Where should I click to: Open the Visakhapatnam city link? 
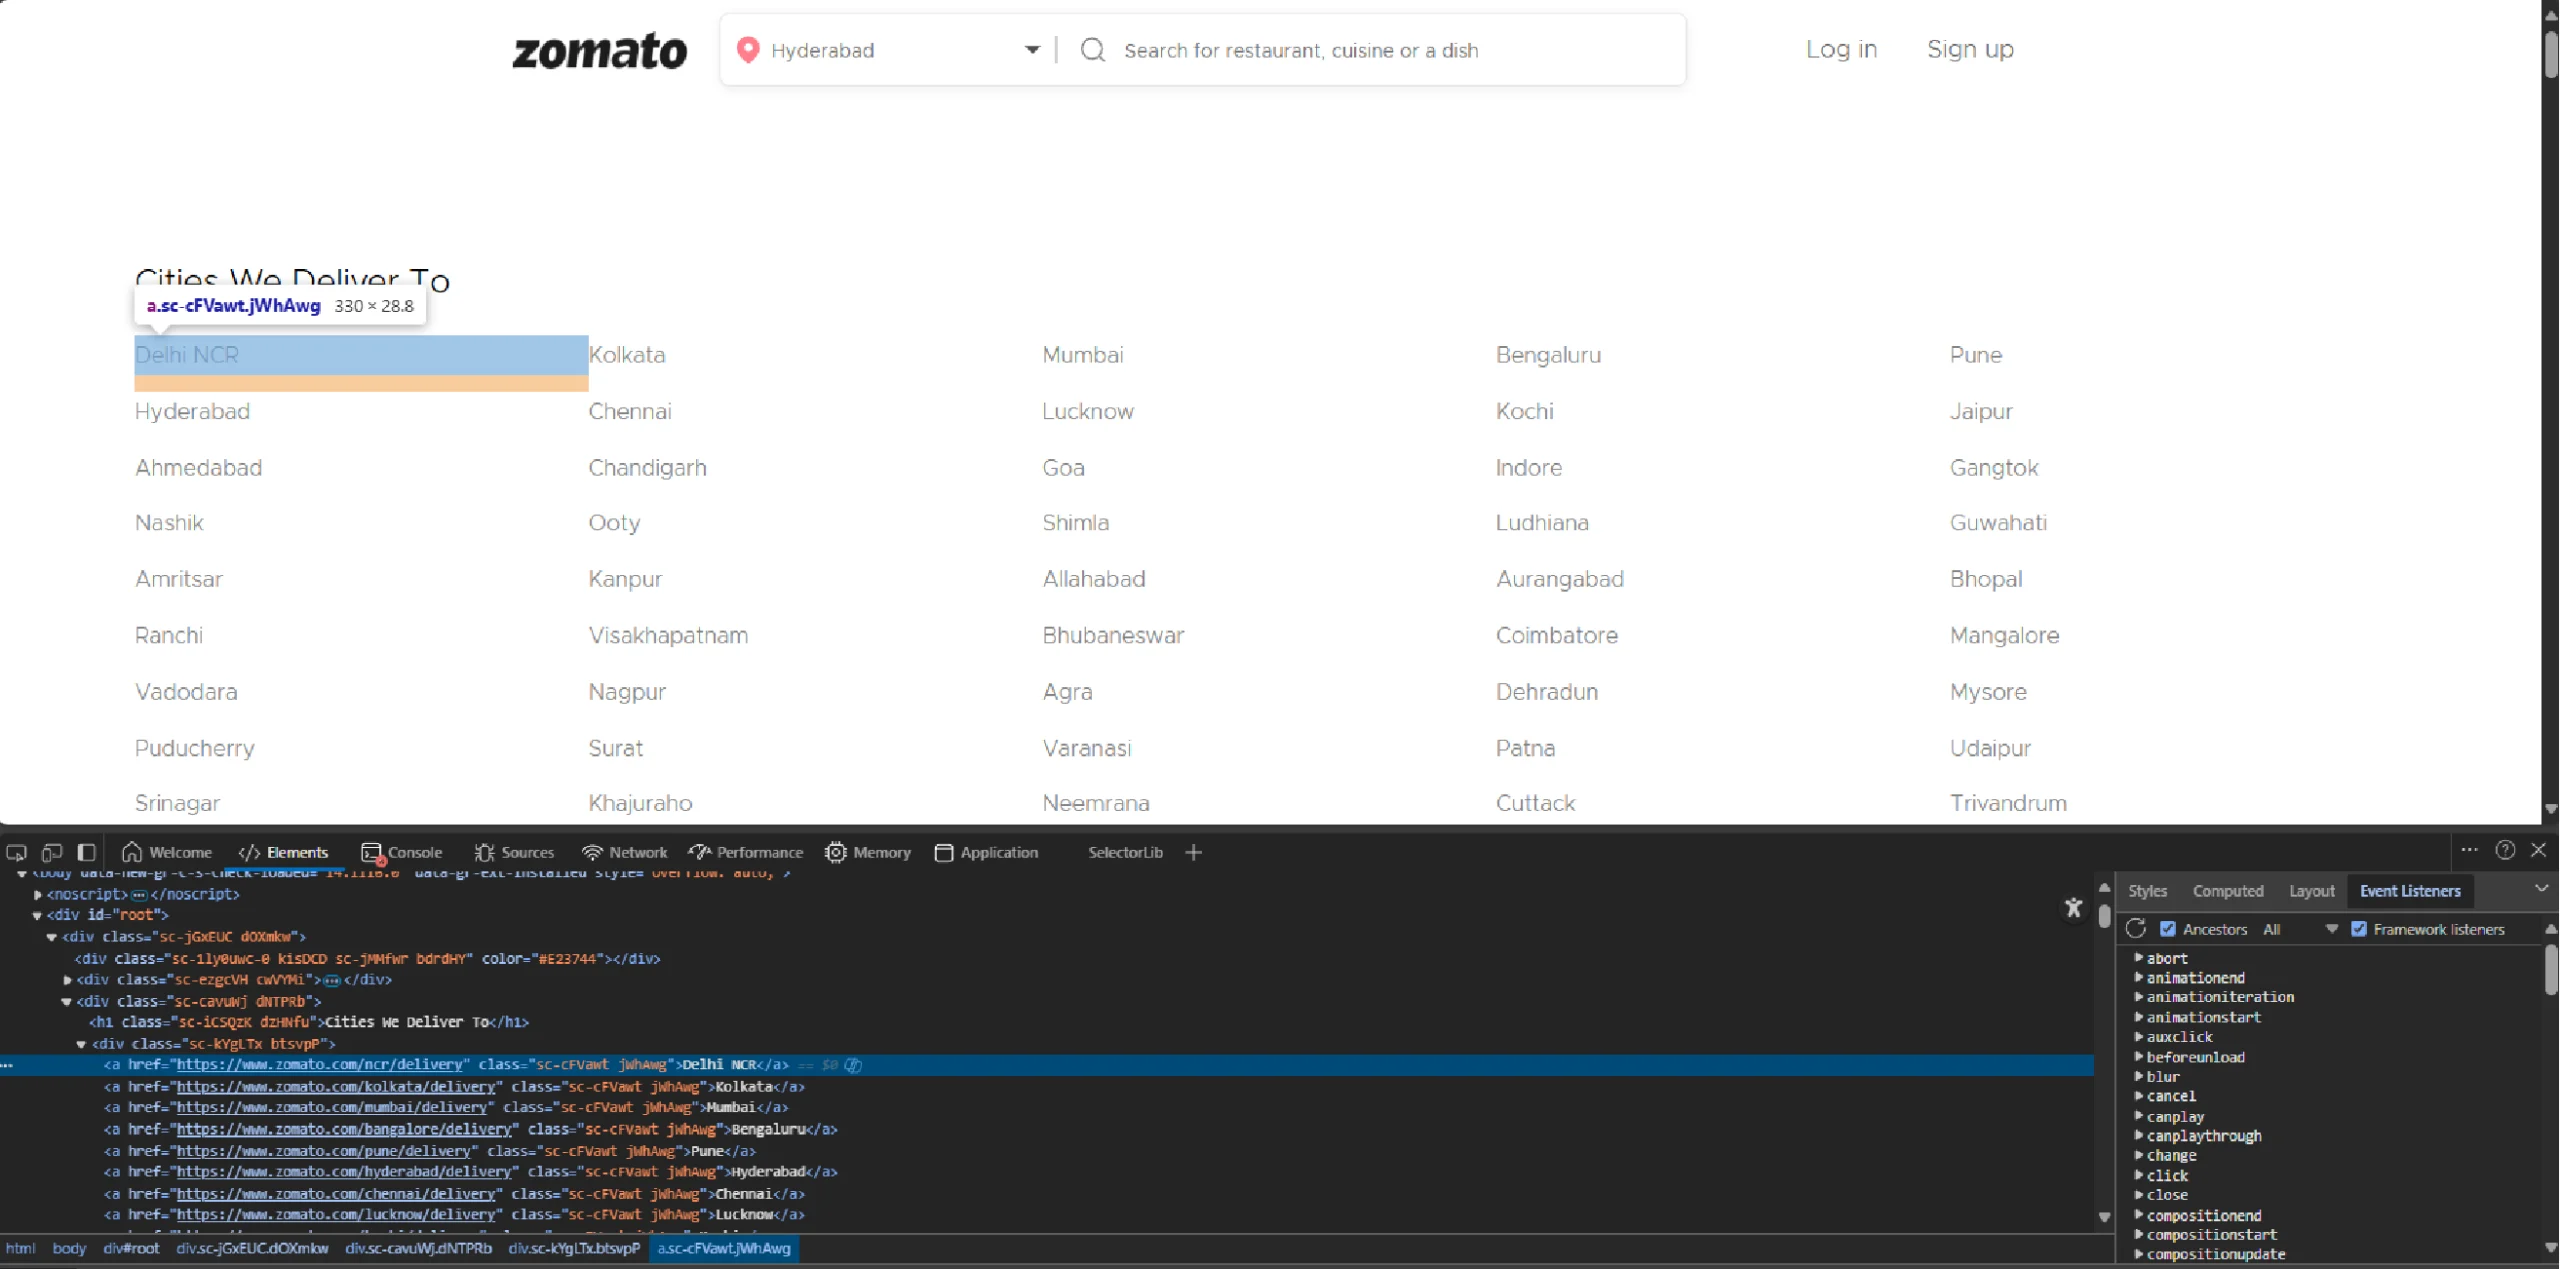tap(668, 636)
